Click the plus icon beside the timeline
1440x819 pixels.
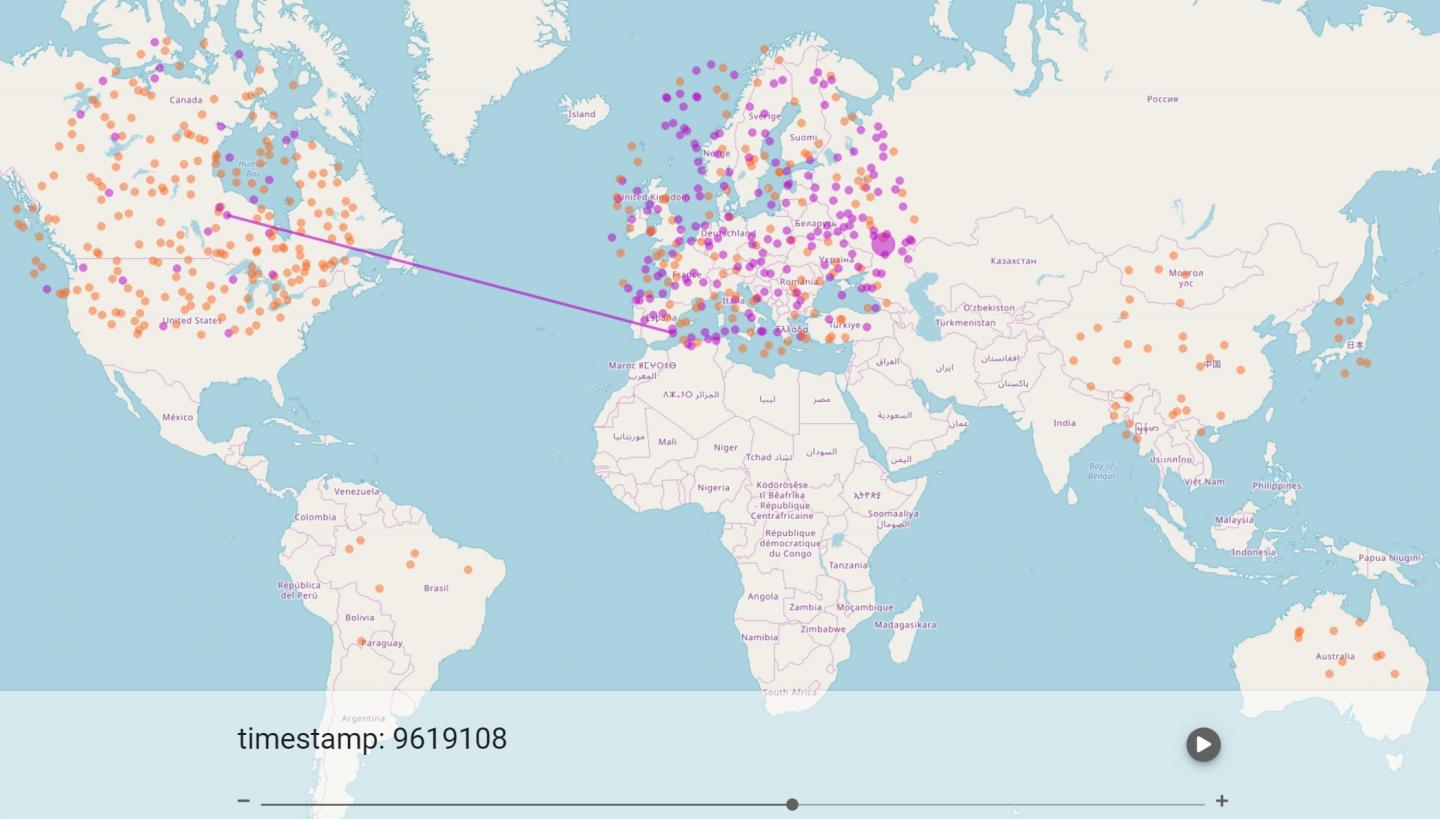(1221, 801)
